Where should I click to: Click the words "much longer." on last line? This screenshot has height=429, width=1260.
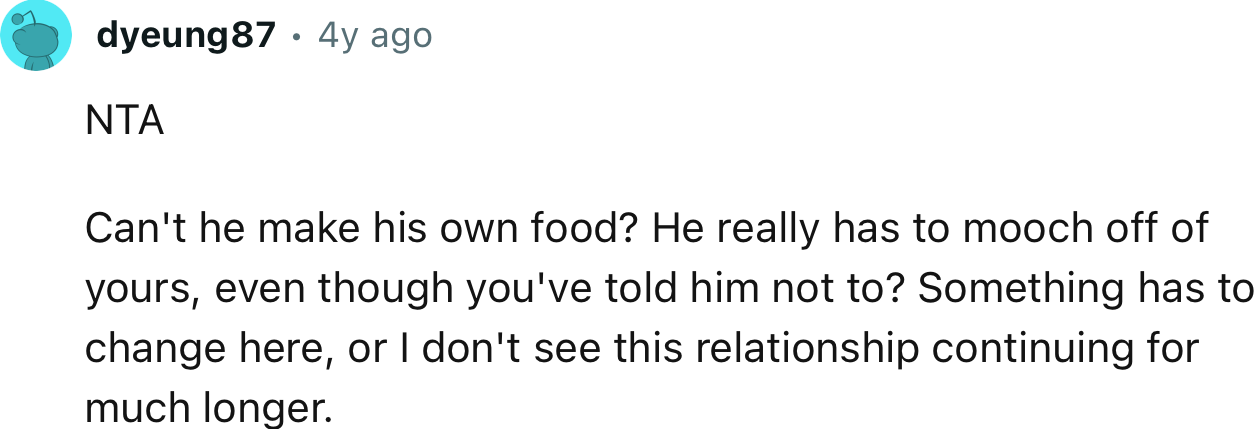pos(208,410)
